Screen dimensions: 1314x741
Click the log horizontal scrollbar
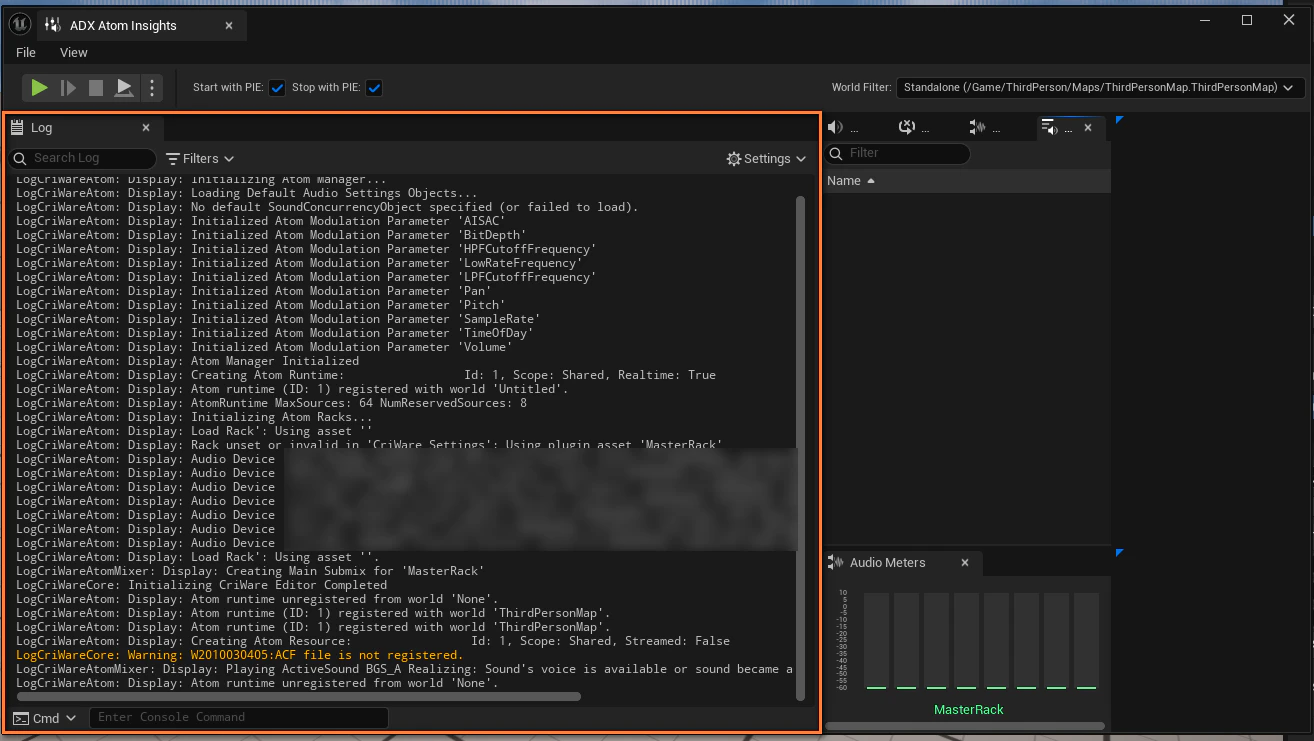point(298,696)
